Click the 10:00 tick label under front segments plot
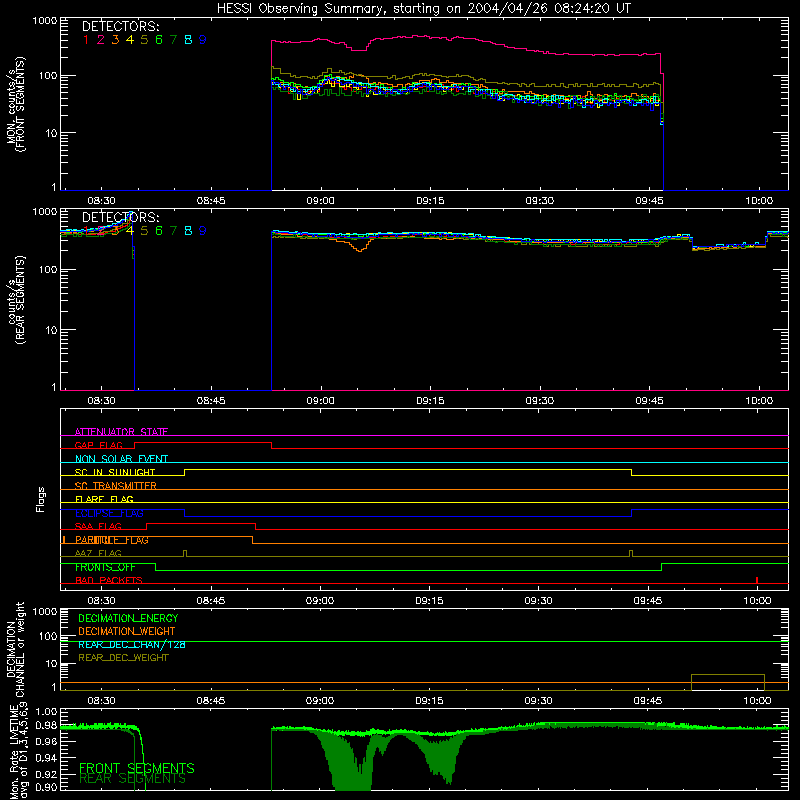 759,201
